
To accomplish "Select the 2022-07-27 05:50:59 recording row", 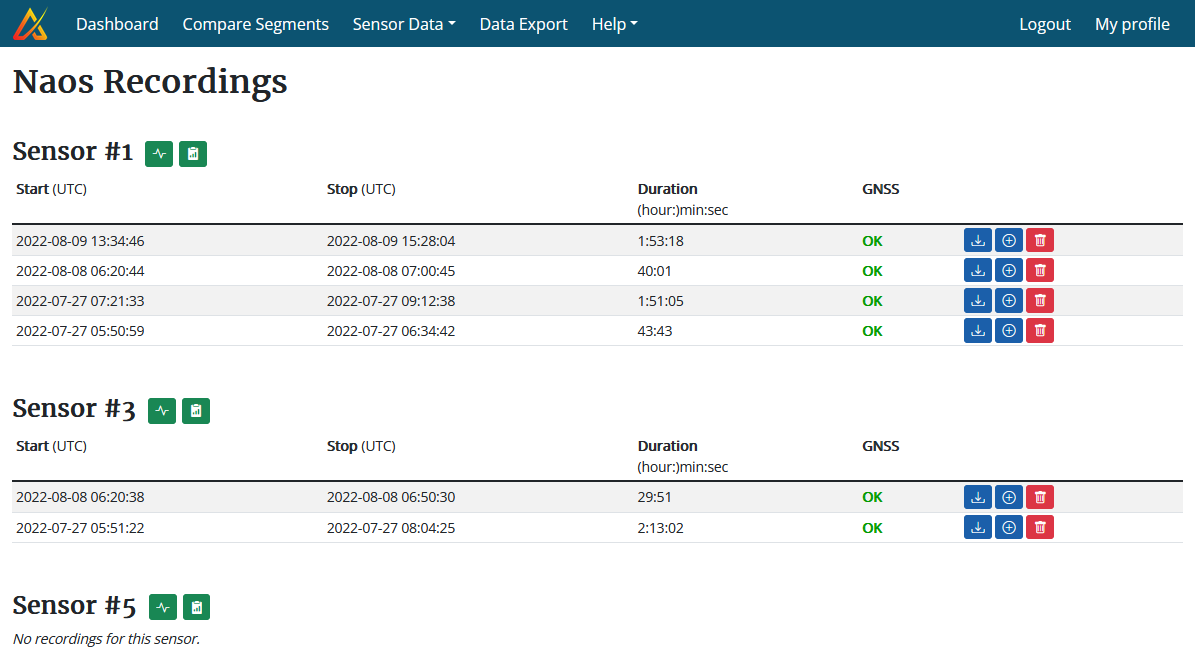I will pyautogui.click(x=400, y=330).
